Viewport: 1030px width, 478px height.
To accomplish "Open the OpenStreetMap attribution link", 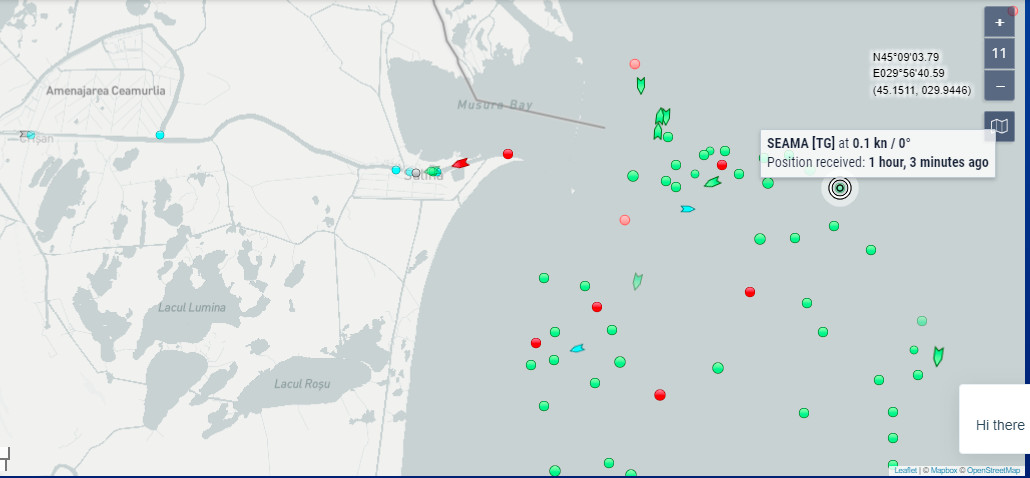I will (x=993, y=470).
